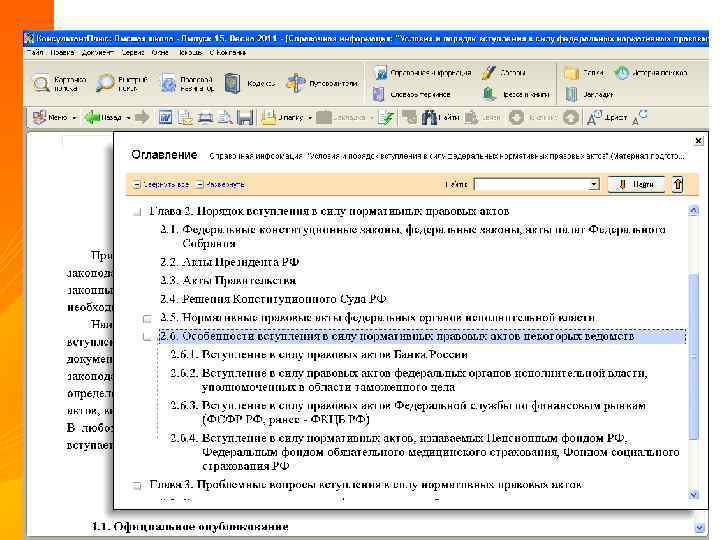Click the up-arrow button beside Найти
The image size is (720, 540).
click(x=678, y=184)
